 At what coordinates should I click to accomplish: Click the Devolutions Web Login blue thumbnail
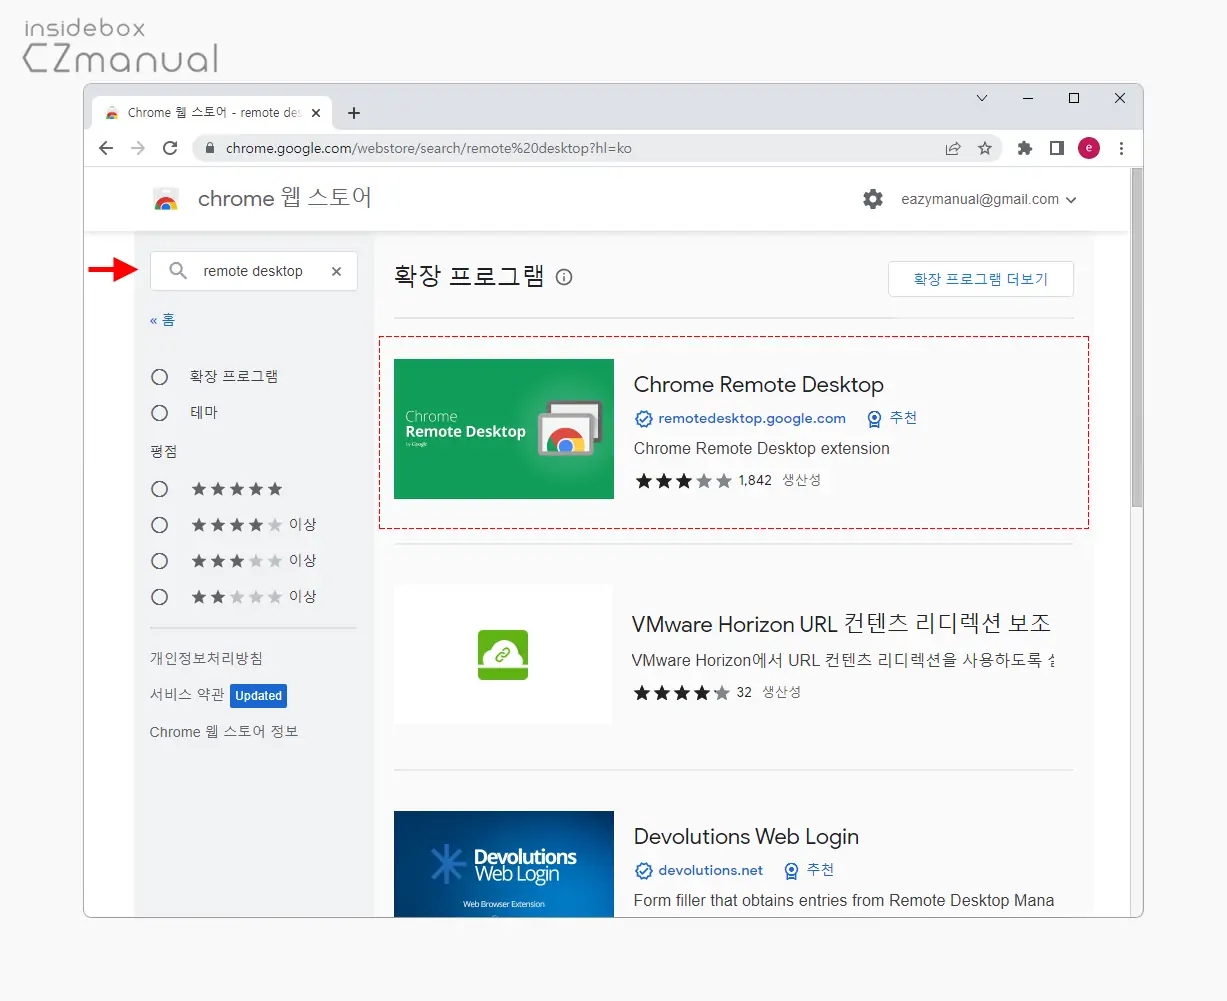point(504,864)
